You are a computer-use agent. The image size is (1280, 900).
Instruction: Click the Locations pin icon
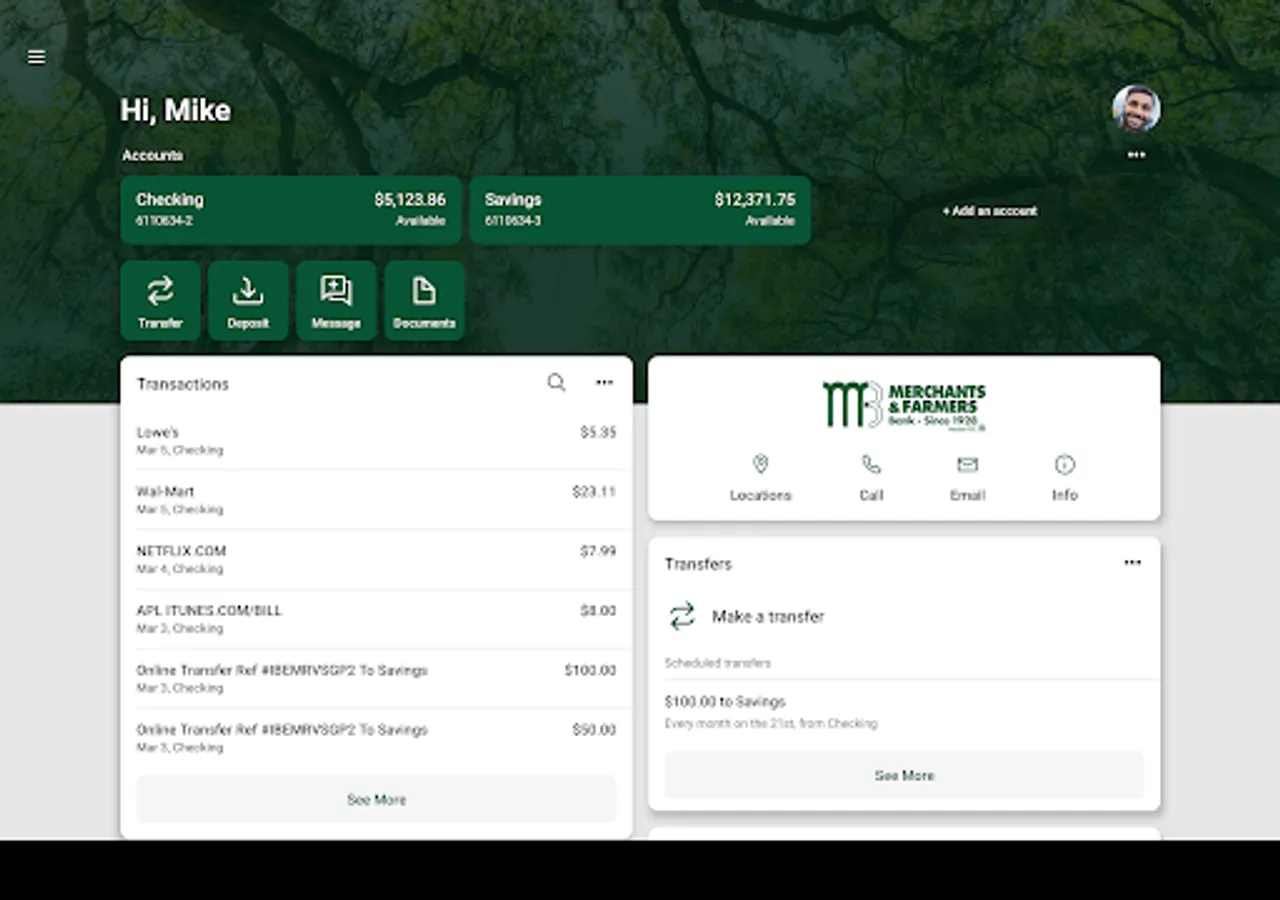pyautogui.click(x=760, y=463)
